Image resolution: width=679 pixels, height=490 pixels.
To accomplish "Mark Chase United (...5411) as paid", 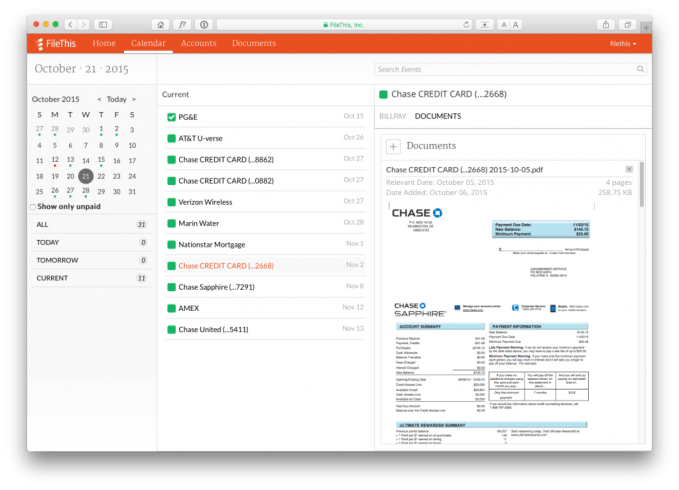I will coord(171,329).
